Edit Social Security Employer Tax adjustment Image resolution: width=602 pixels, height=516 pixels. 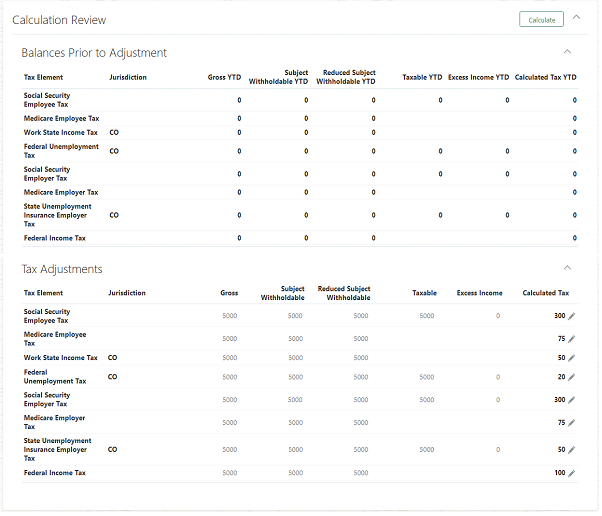click(x=572, y=400)
